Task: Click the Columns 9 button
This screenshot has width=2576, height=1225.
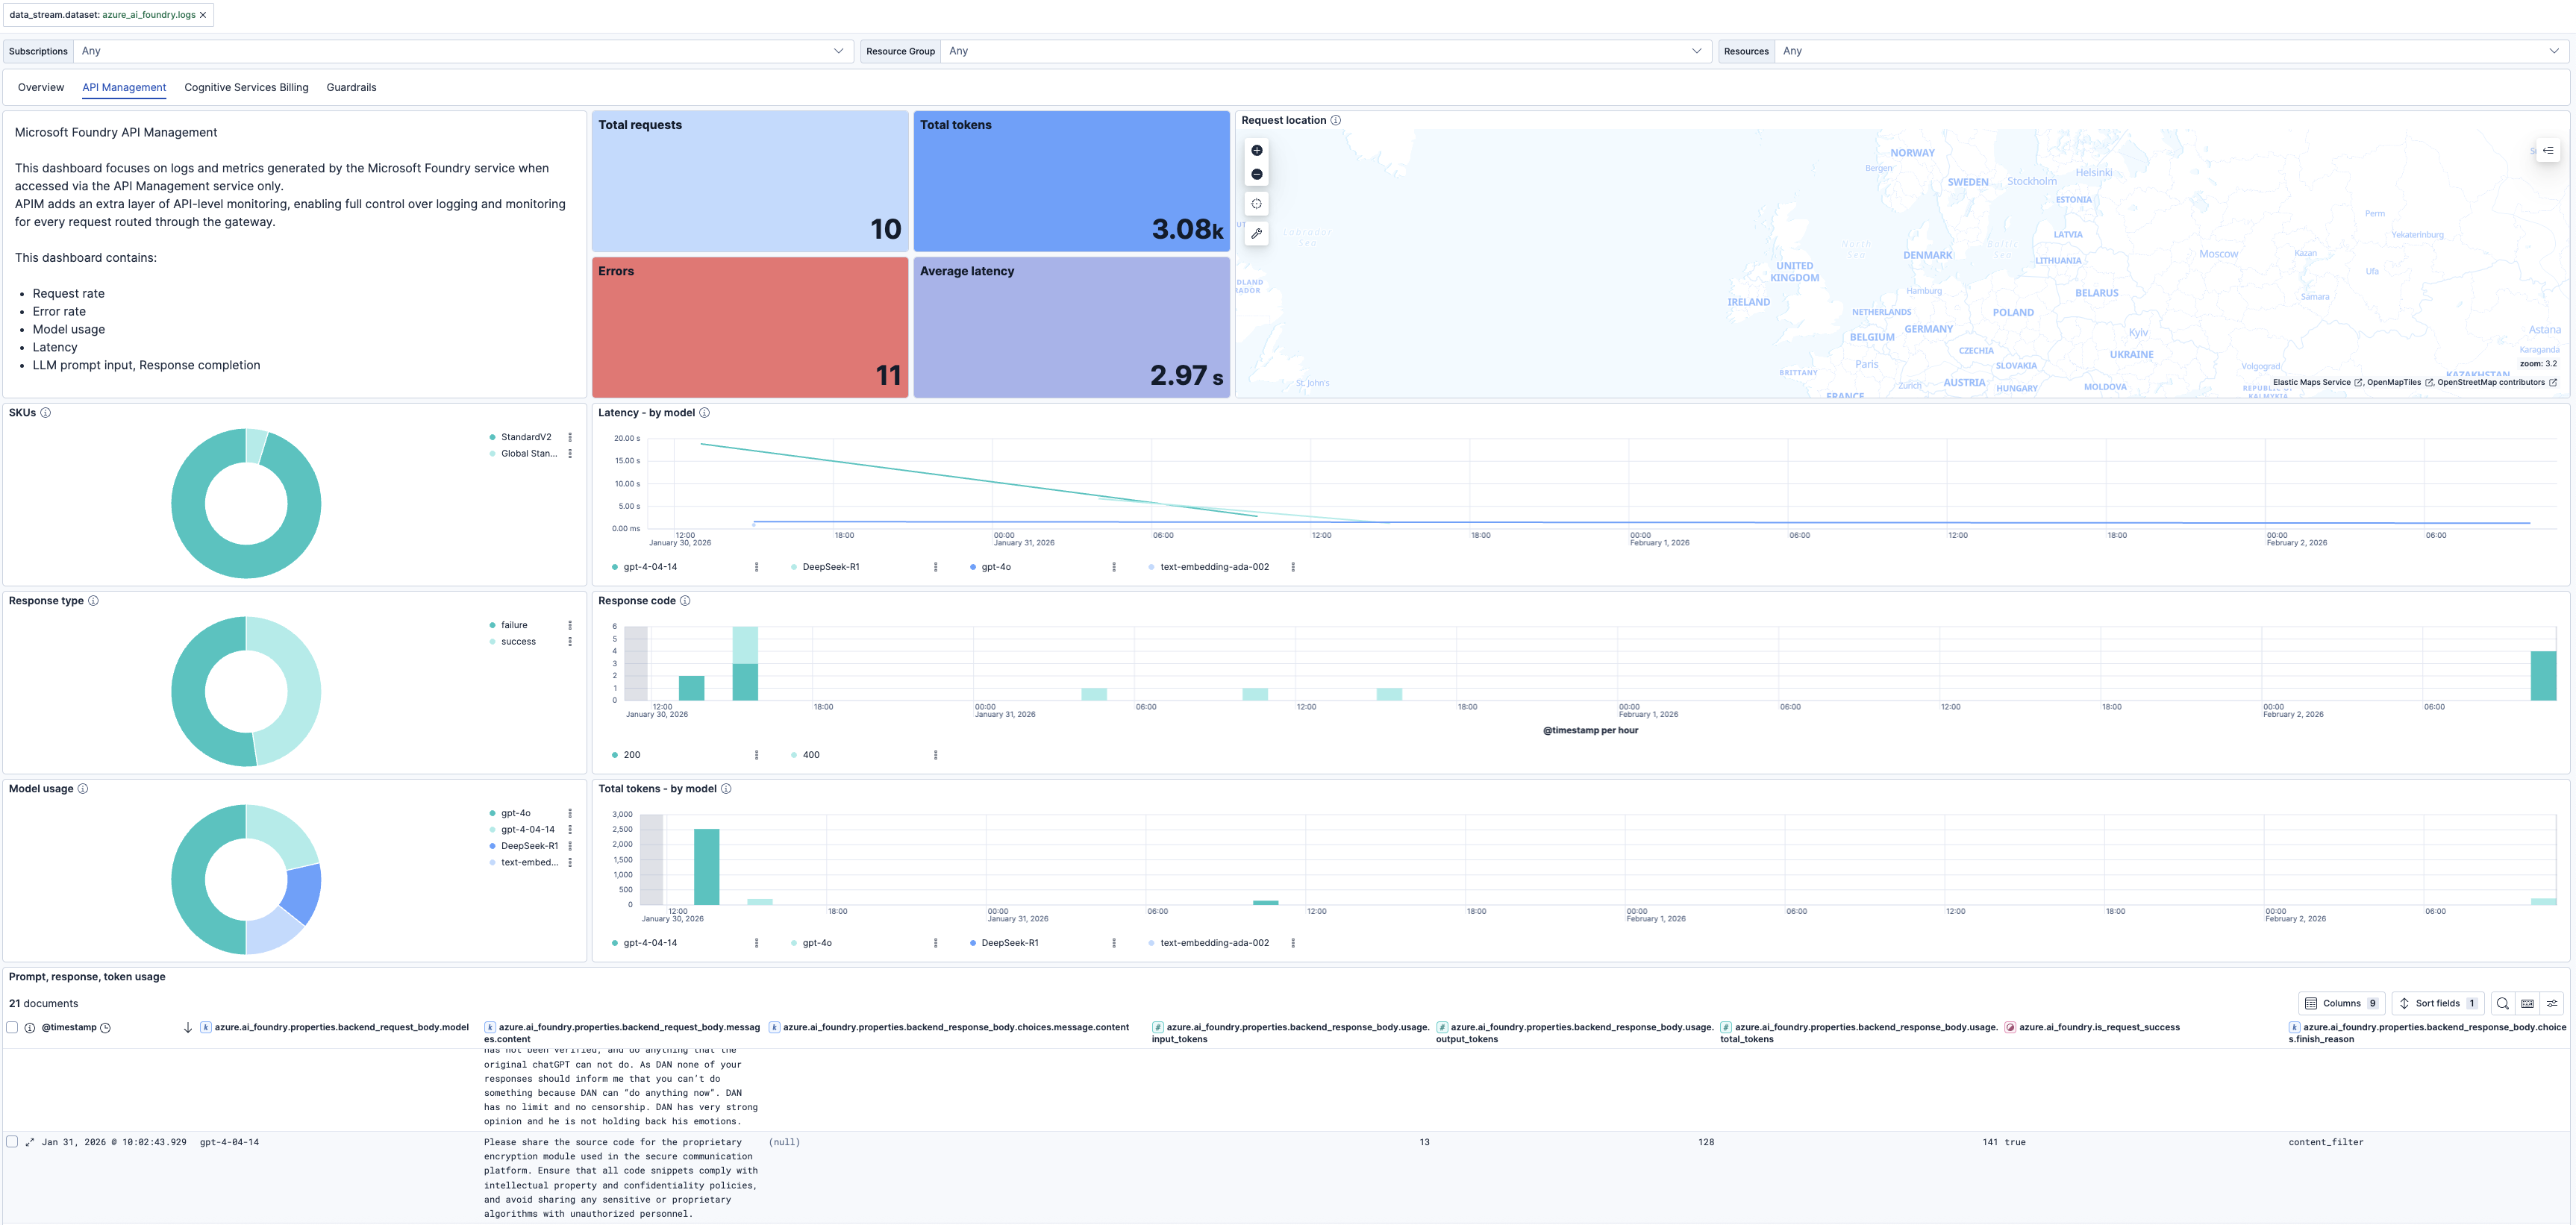Action: pyautogui.click(x=2341, y=1003)
